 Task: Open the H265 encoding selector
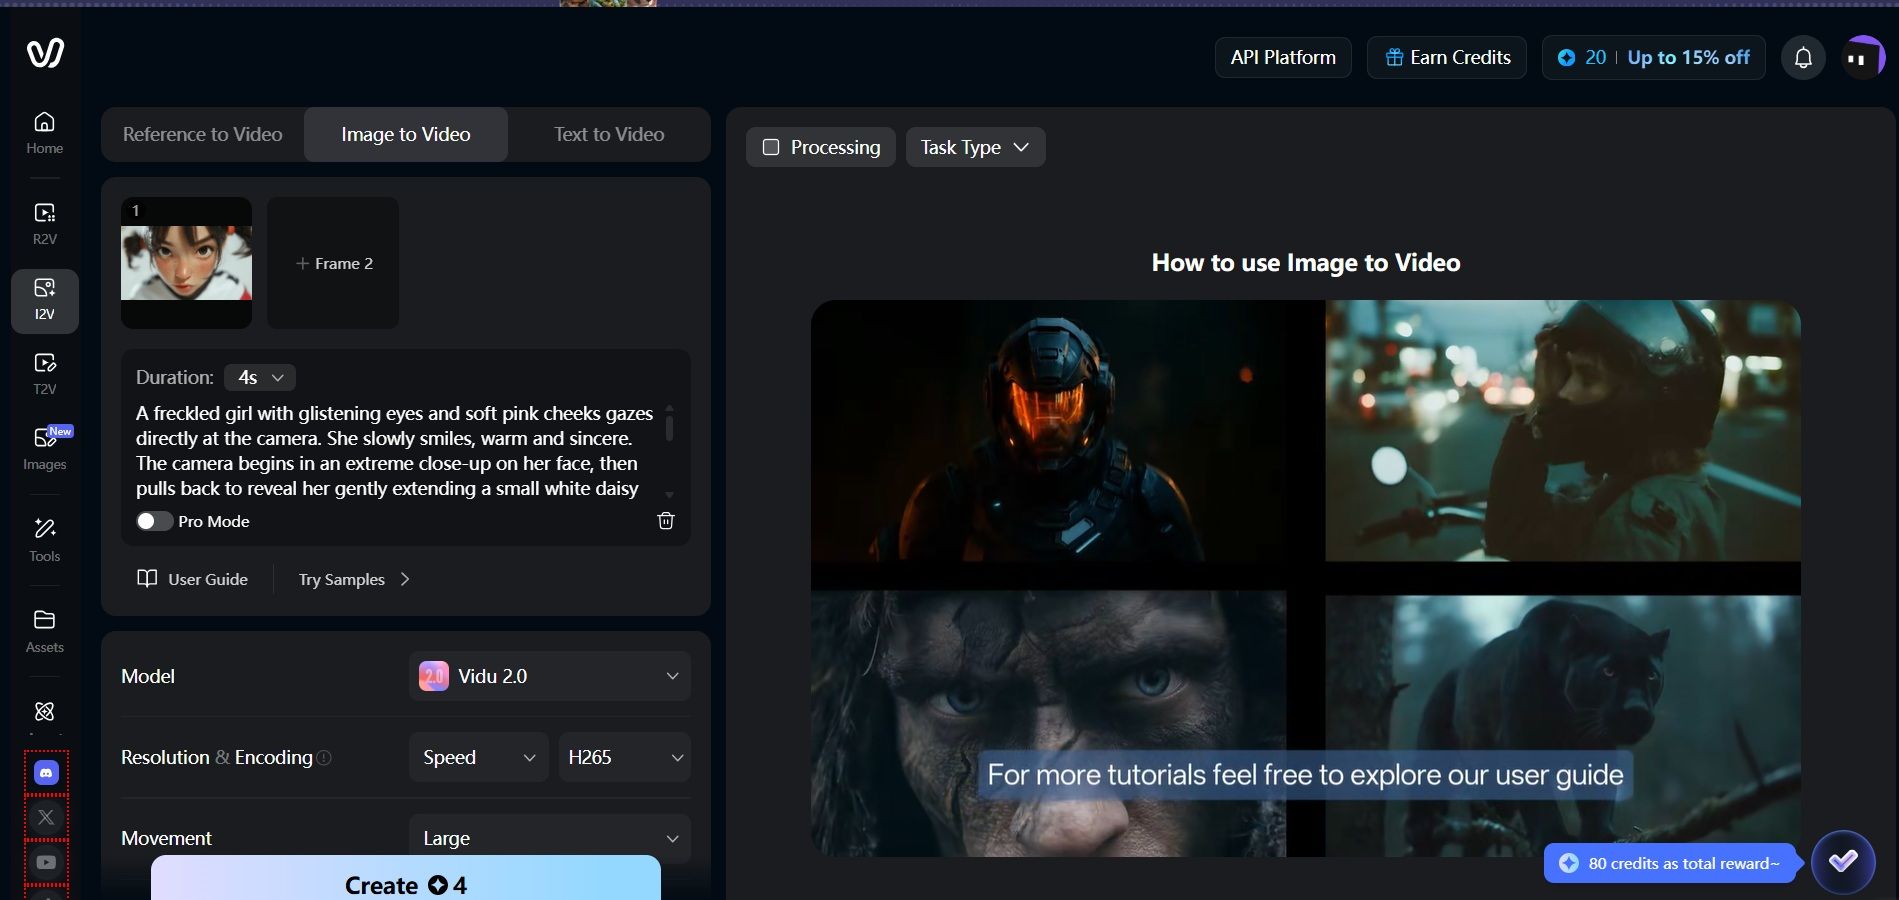point(623,757)
